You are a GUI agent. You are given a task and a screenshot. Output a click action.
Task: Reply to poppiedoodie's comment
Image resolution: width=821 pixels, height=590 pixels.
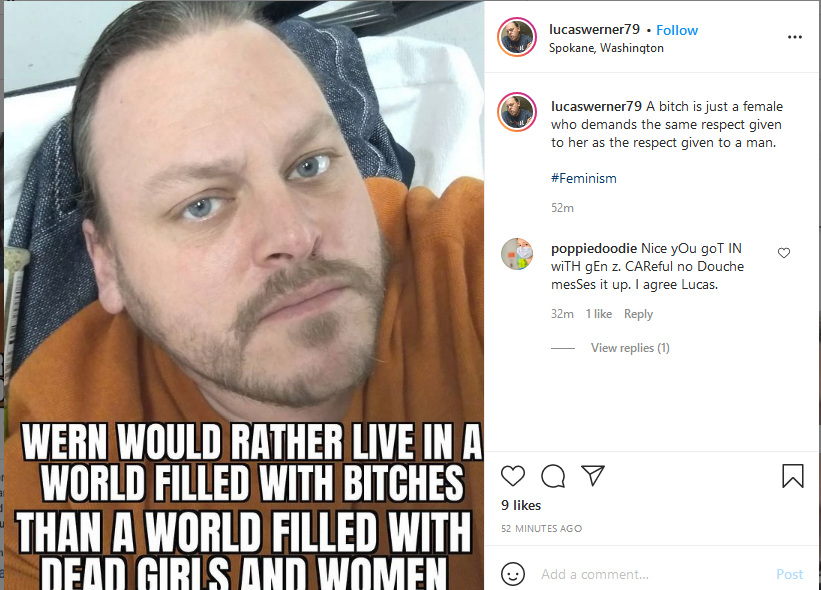[x=638, y=314]
